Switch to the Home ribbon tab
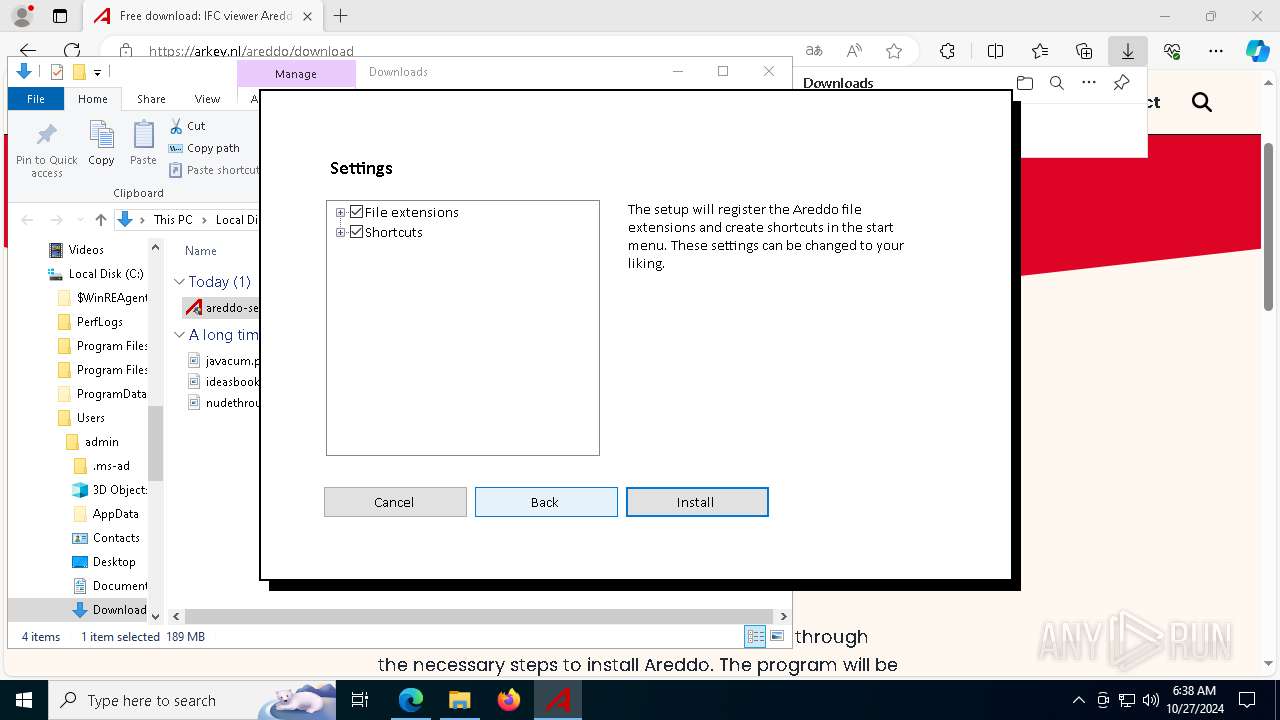This screenshot has height=720, width=1280. pos(93,99)
